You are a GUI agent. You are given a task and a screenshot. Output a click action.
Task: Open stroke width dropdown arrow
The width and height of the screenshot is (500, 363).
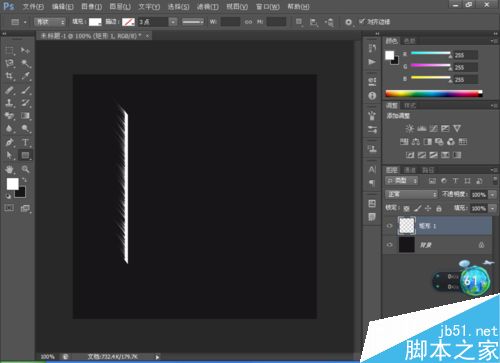coord(173,22)
